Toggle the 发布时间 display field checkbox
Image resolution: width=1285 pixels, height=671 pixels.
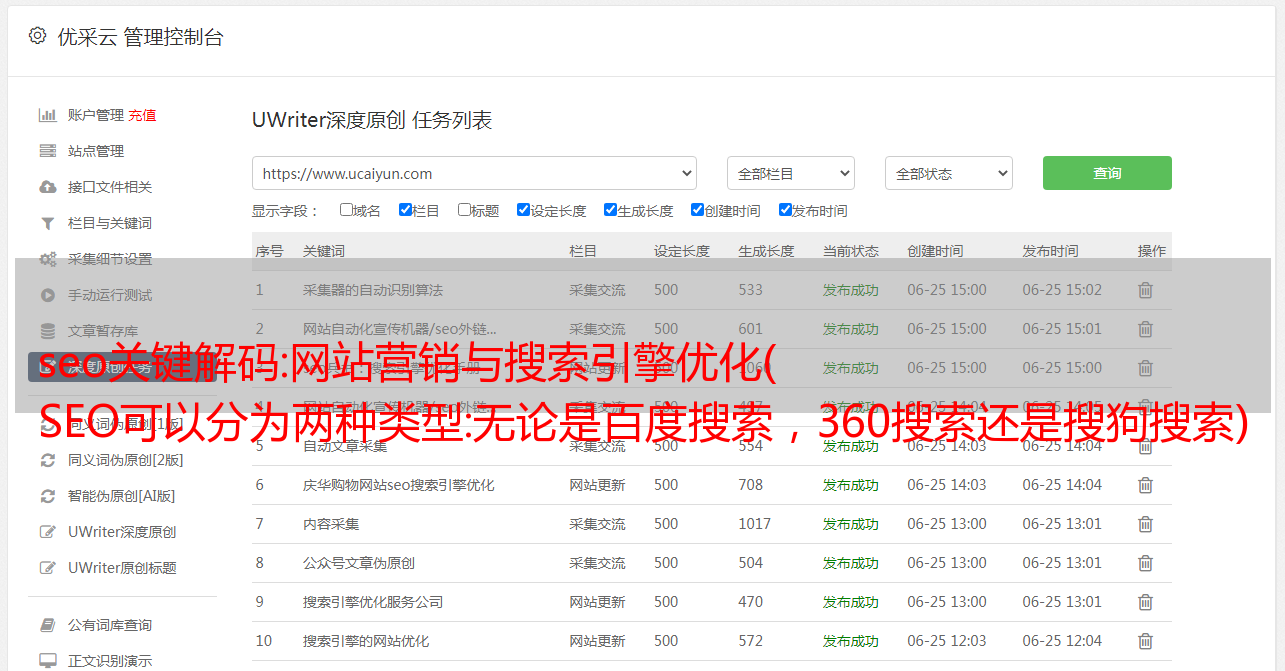click(785, 210)
